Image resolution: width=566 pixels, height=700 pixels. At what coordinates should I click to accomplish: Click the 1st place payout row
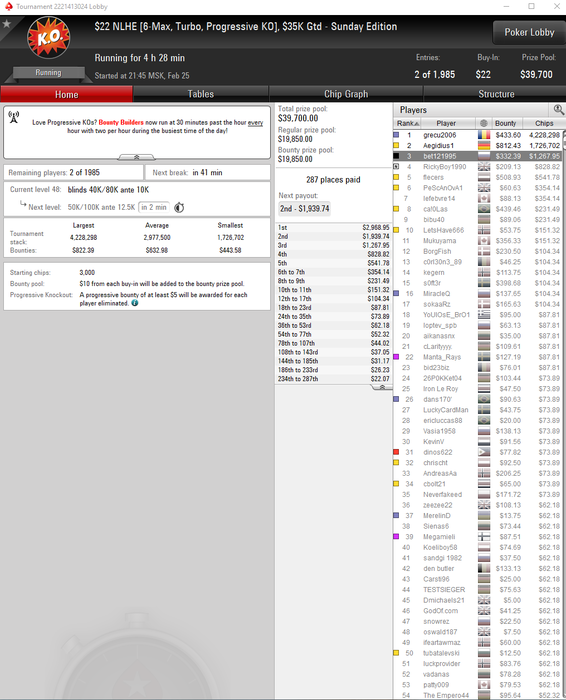[x=333, y=228]
